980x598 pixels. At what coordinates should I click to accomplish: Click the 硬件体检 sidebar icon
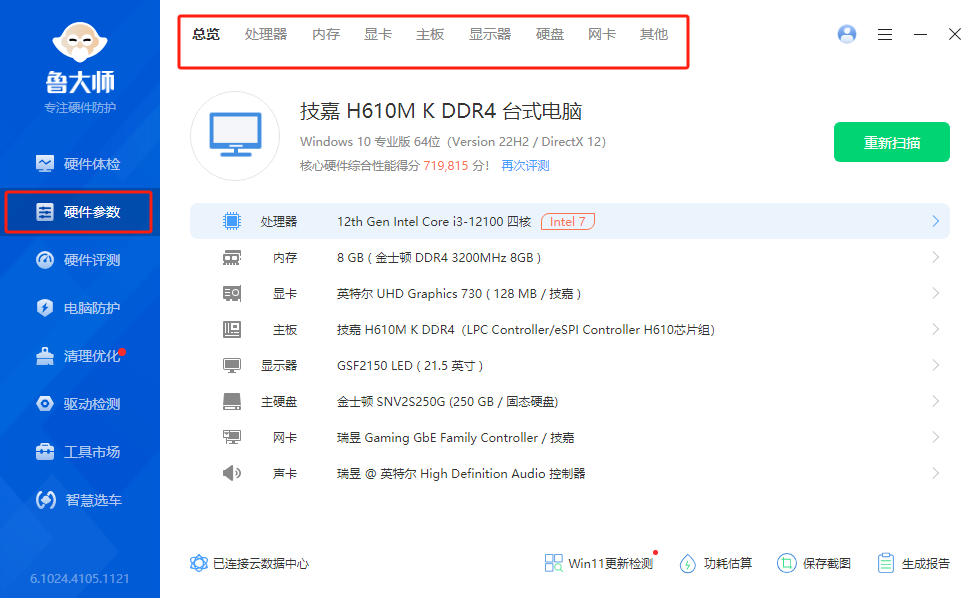click(45, 164)
